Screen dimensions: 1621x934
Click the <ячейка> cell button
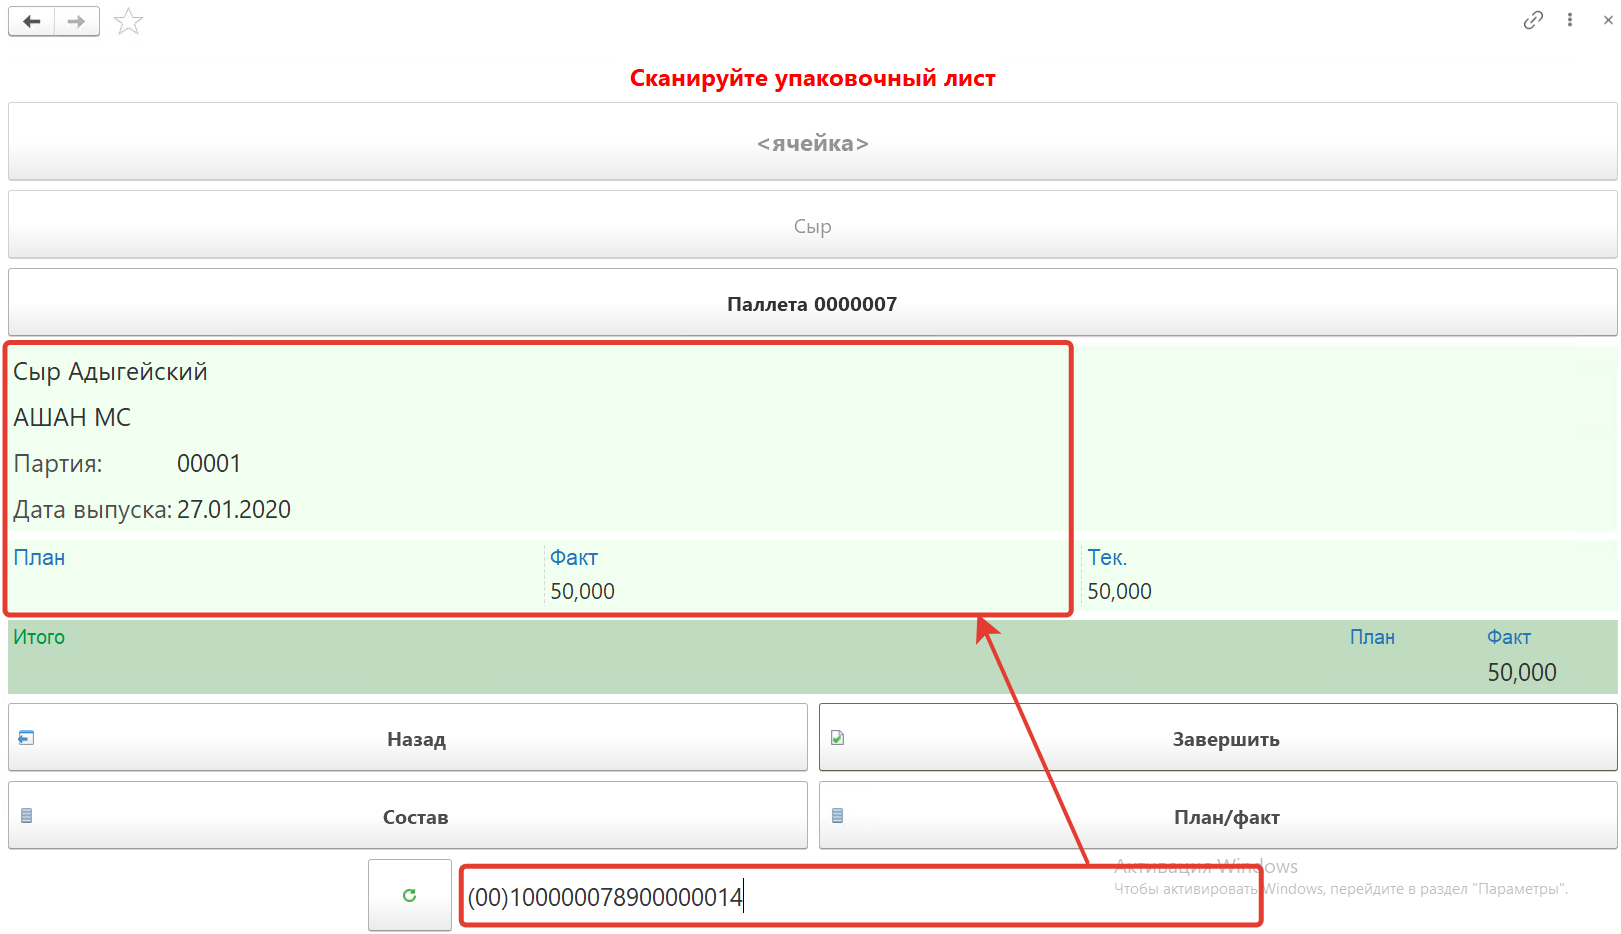pyautogui.click(x=812, y=143)
